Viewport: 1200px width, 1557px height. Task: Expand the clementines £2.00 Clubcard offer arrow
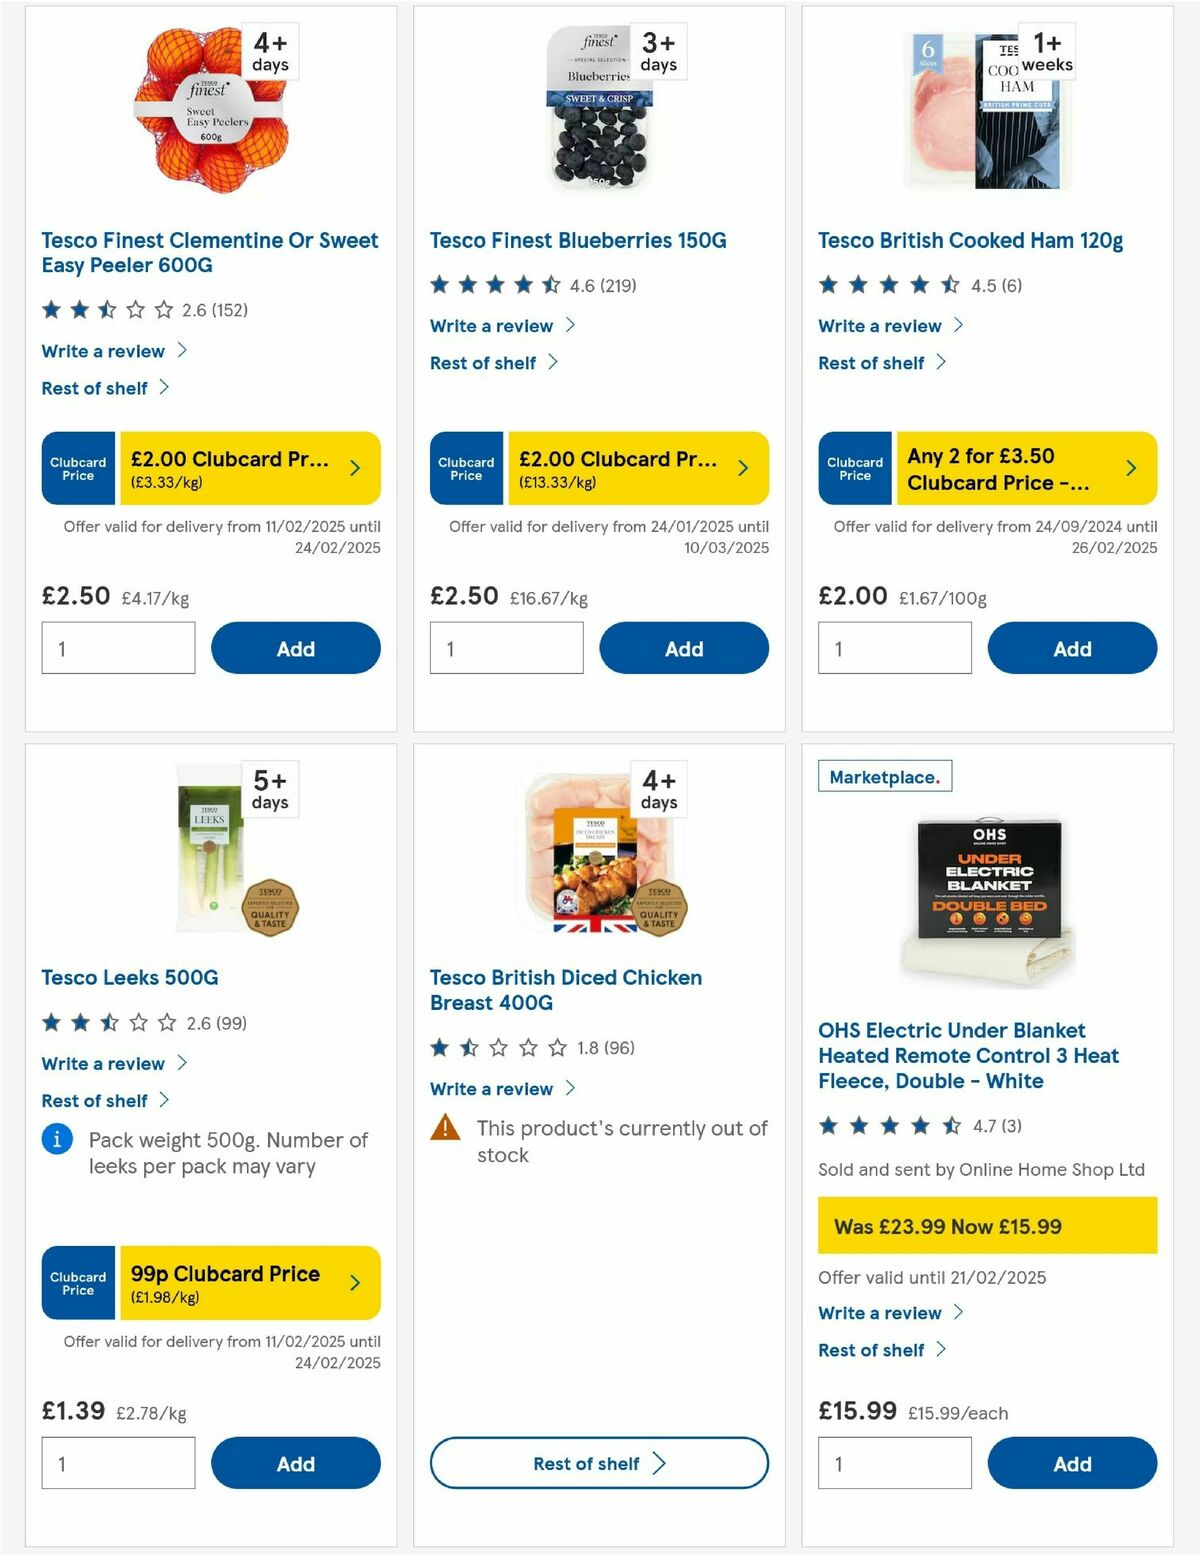point(357,467)
